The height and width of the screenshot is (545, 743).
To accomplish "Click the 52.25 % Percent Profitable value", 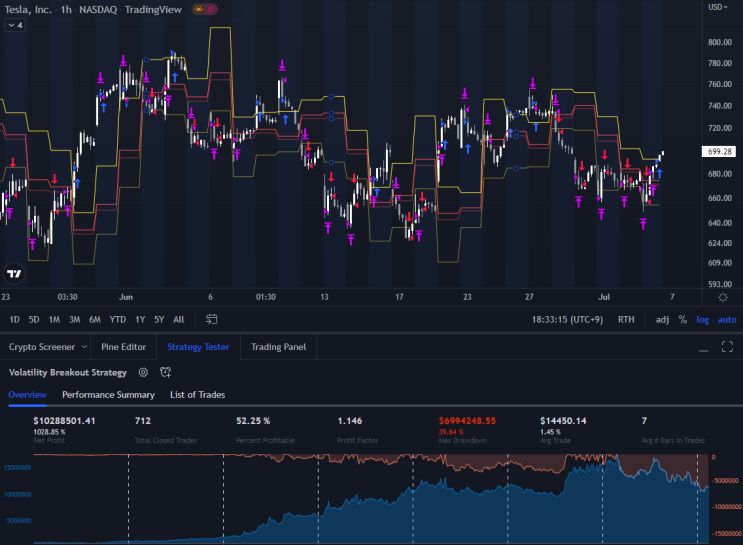I will tap(253, 421).
